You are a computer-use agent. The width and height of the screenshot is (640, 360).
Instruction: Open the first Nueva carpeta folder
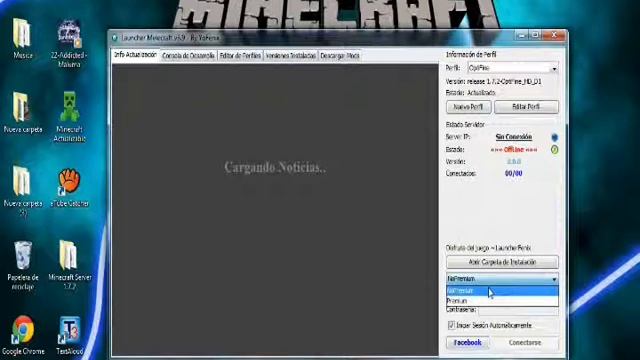click(x=22, y=112)
